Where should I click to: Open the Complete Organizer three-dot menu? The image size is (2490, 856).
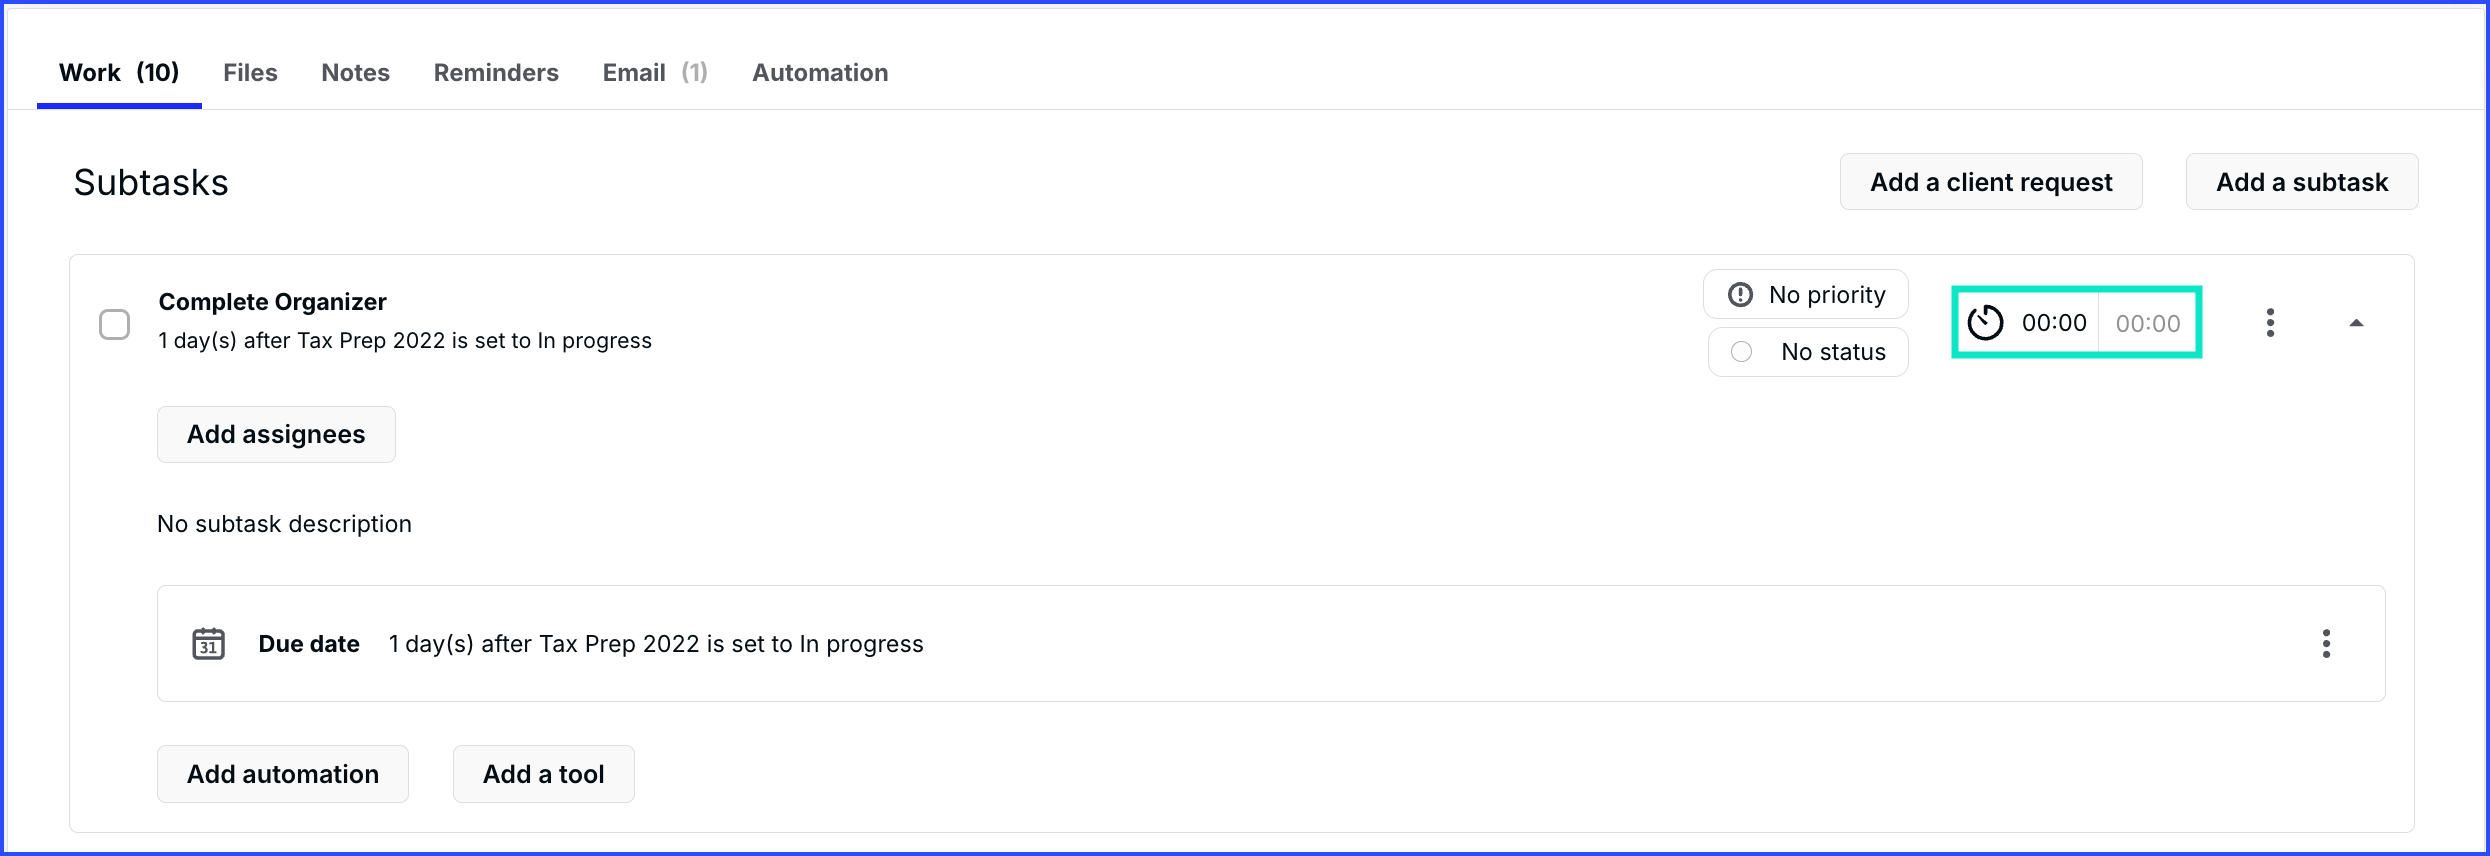[2270, 322]
